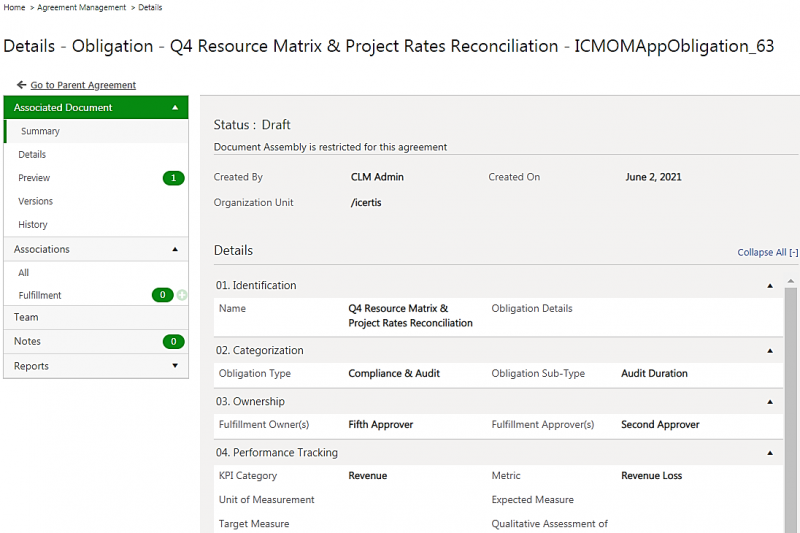Click the Notes count badge
The width and height of the screenshot is (800, 533).
coord(173,342)
